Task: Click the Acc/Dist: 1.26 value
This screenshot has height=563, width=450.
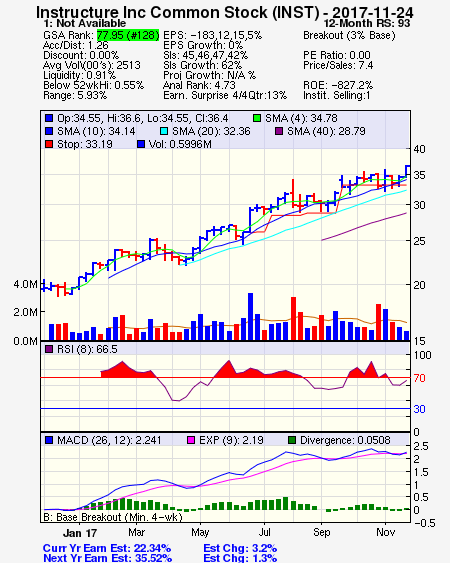Action: (x=75, y=45)
